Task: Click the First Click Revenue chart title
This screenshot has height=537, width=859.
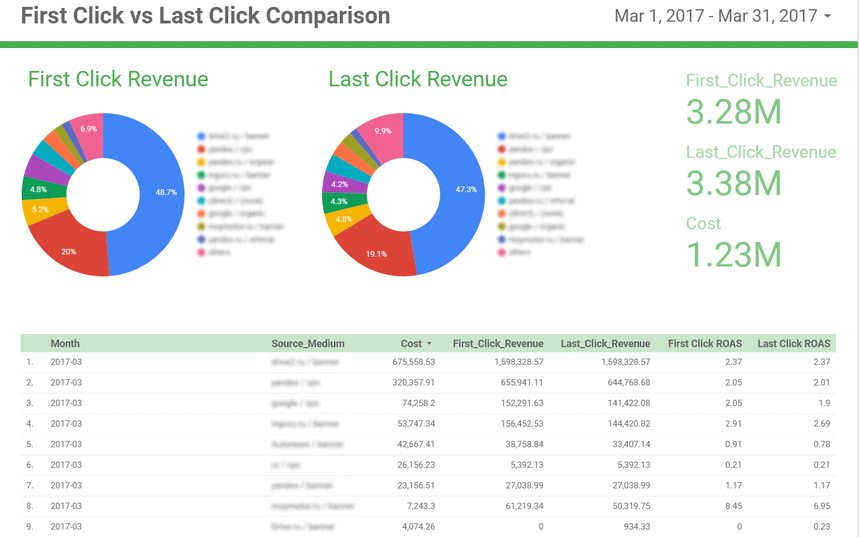Action: [118, 79]
